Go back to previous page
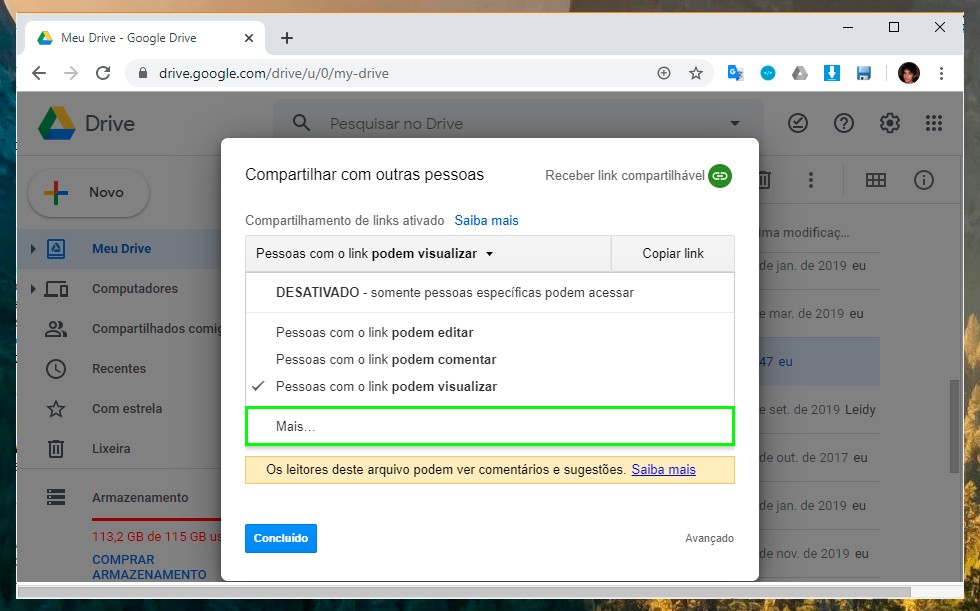The image size is (980, 611). click(x=39, y=73)
